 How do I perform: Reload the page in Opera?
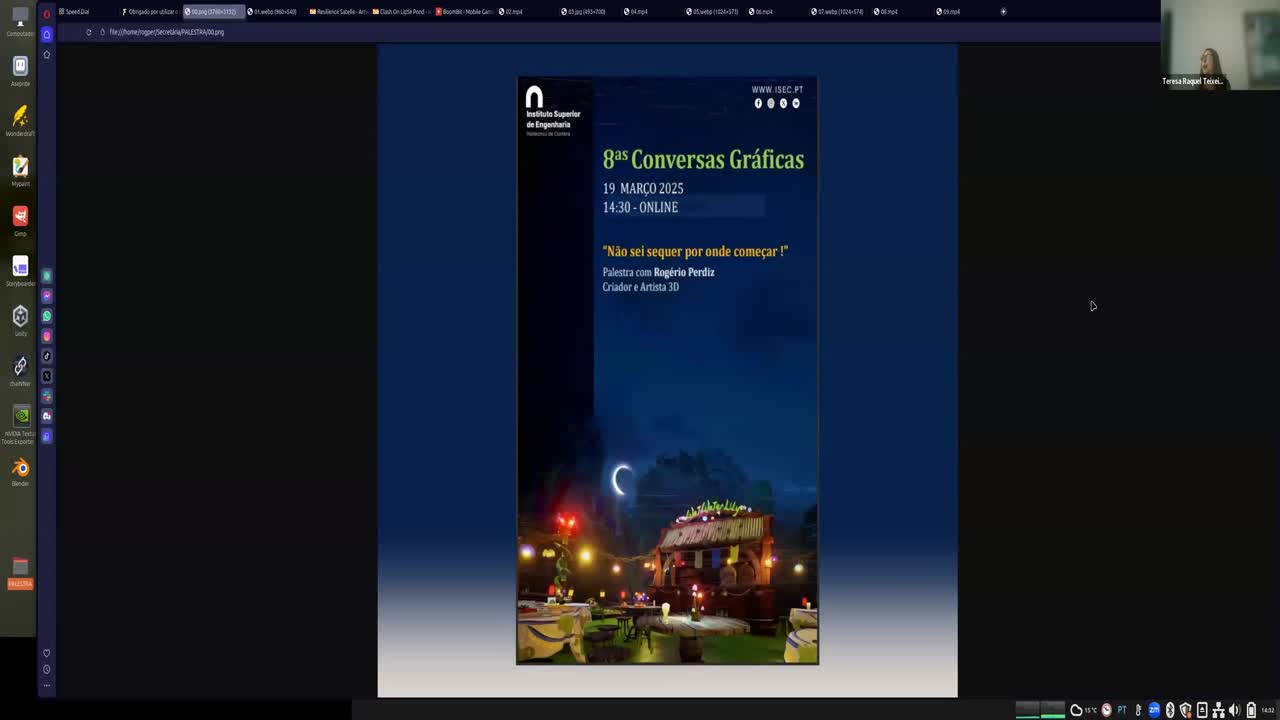(88, 32)
